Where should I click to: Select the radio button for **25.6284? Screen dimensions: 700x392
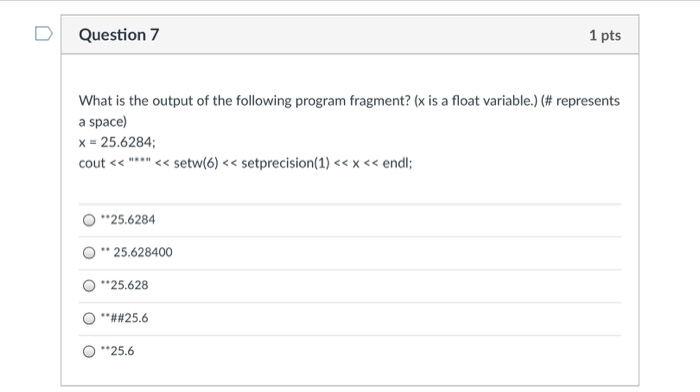click(x=89, y=220)
